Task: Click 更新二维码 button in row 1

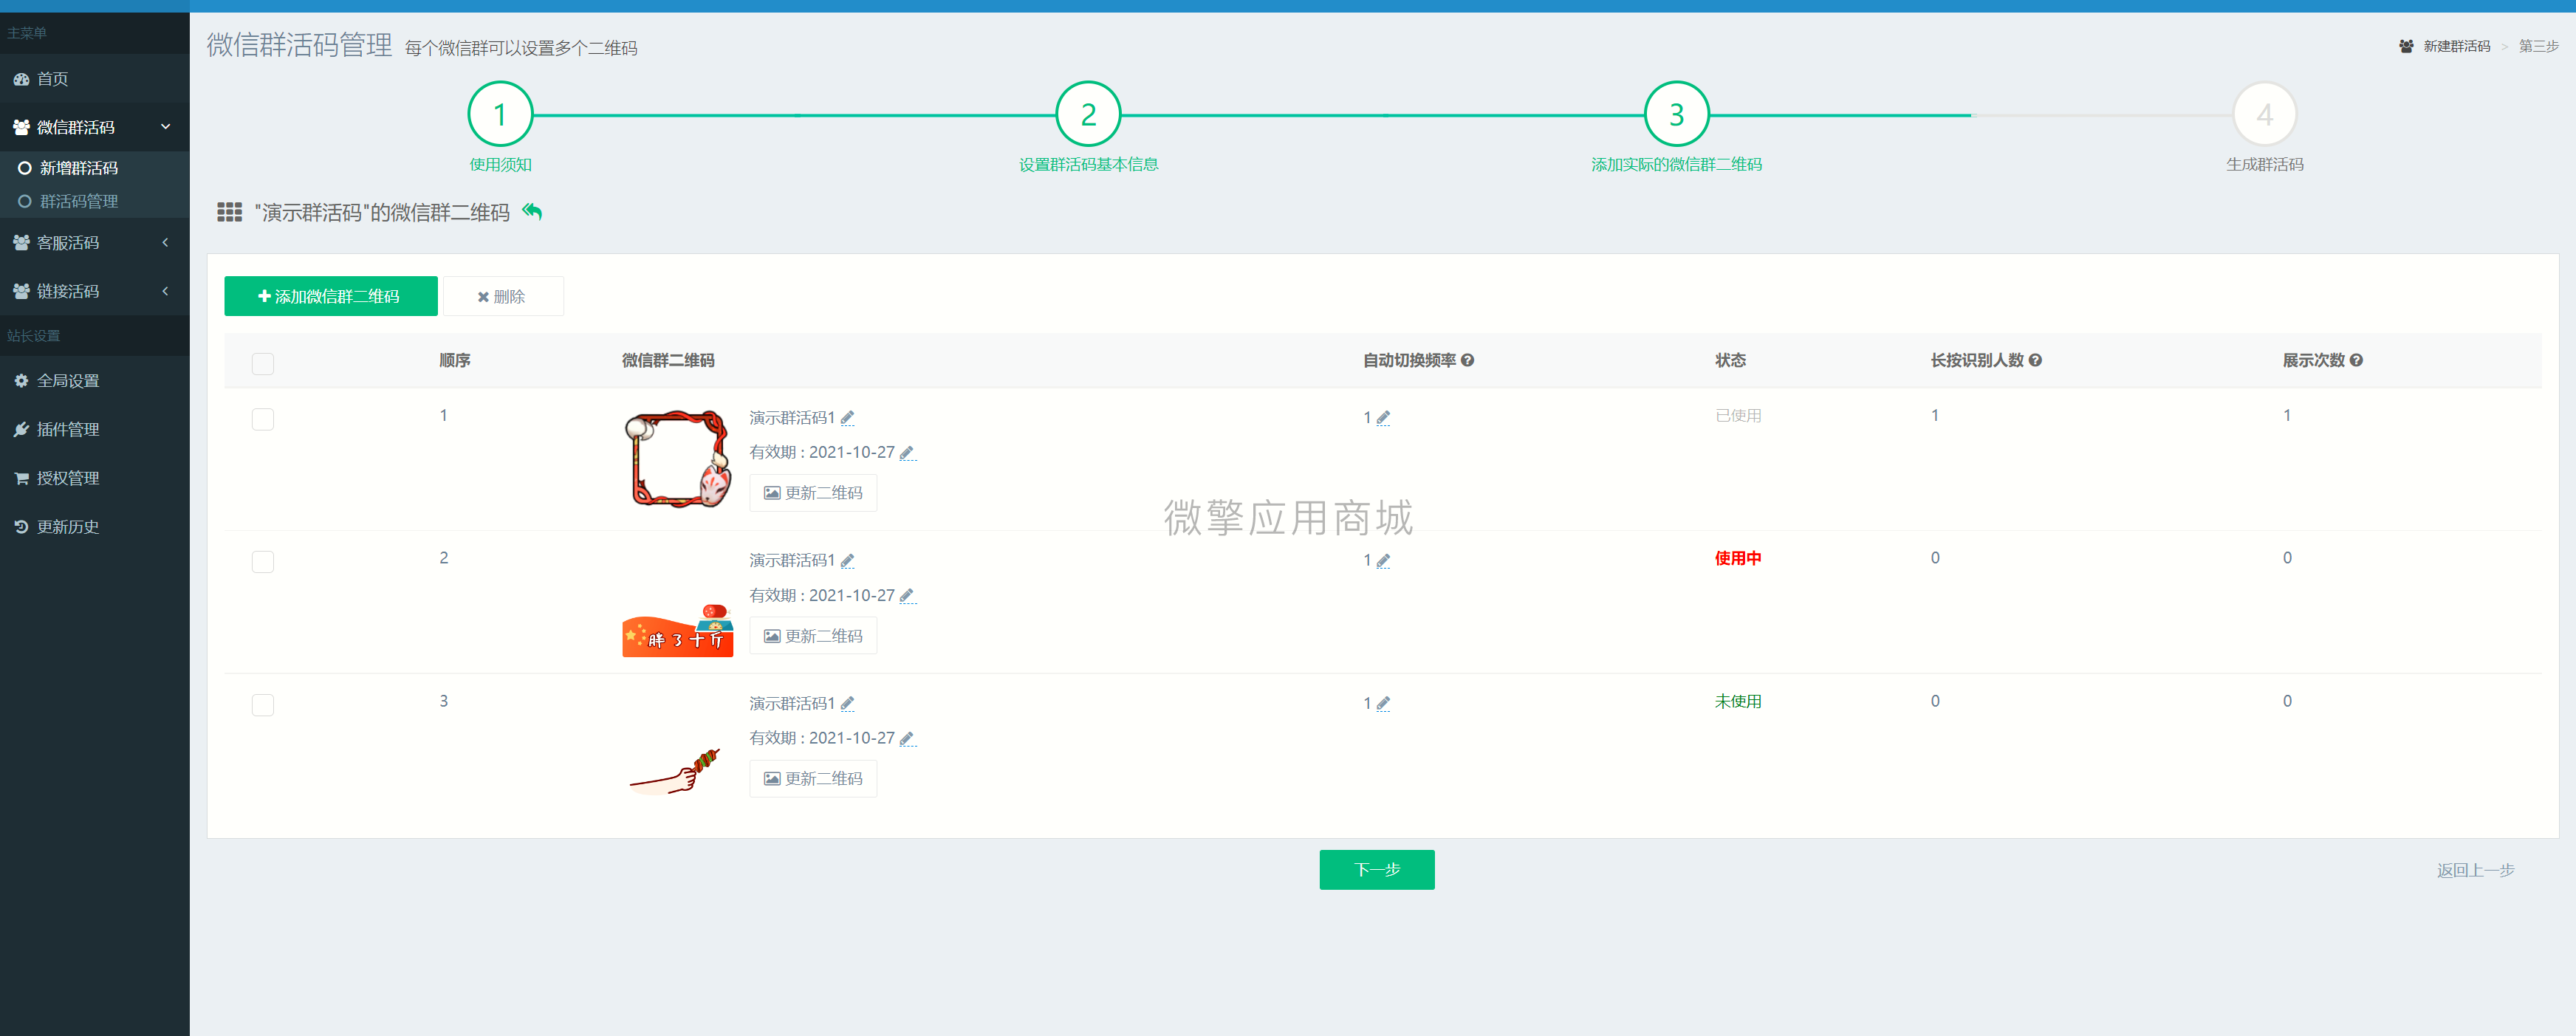Action: coord(813,493)
